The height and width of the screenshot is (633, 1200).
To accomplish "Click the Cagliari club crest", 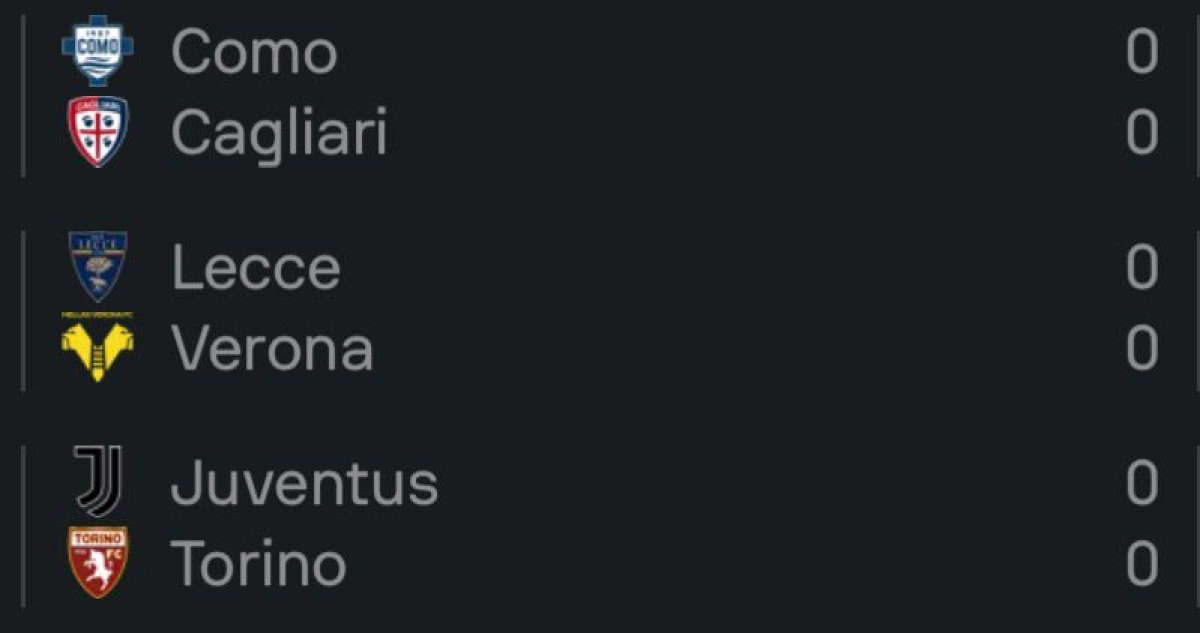I will point(97,131).
